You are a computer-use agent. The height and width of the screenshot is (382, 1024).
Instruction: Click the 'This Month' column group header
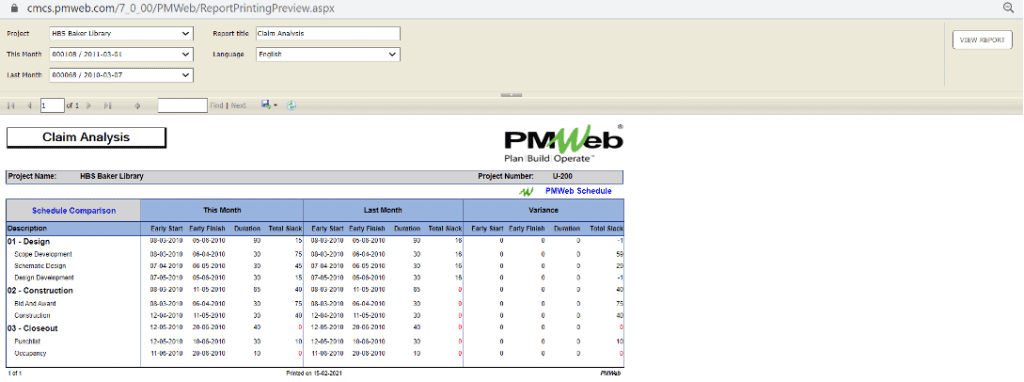tap(222, 210)
